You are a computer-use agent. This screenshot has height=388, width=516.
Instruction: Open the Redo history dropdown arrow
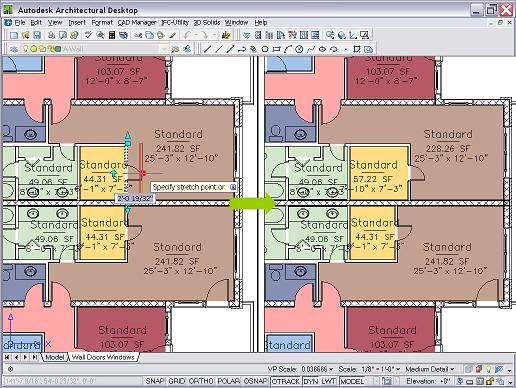pos(213,35)
